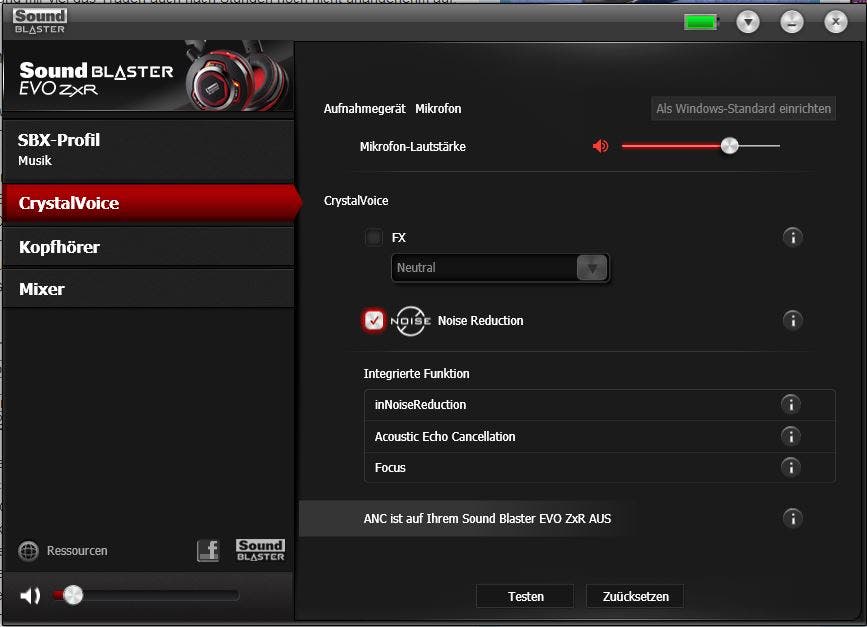Click the Mikrofon-Lautstärke label

[x=412, y=147]
